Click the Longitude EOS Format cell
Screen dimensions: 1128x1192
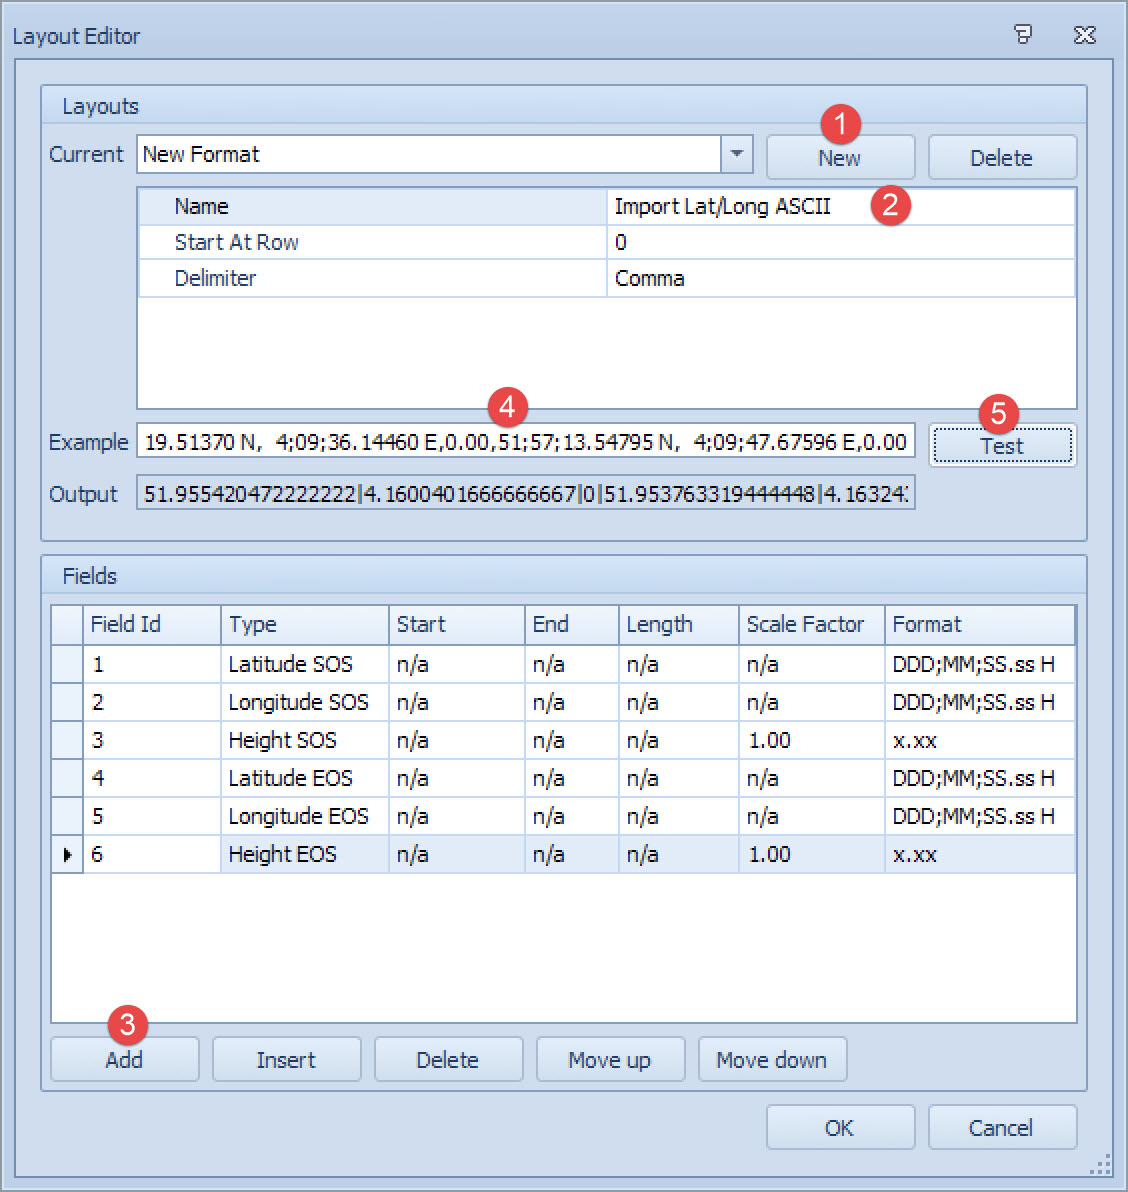(x=977, y=817)
